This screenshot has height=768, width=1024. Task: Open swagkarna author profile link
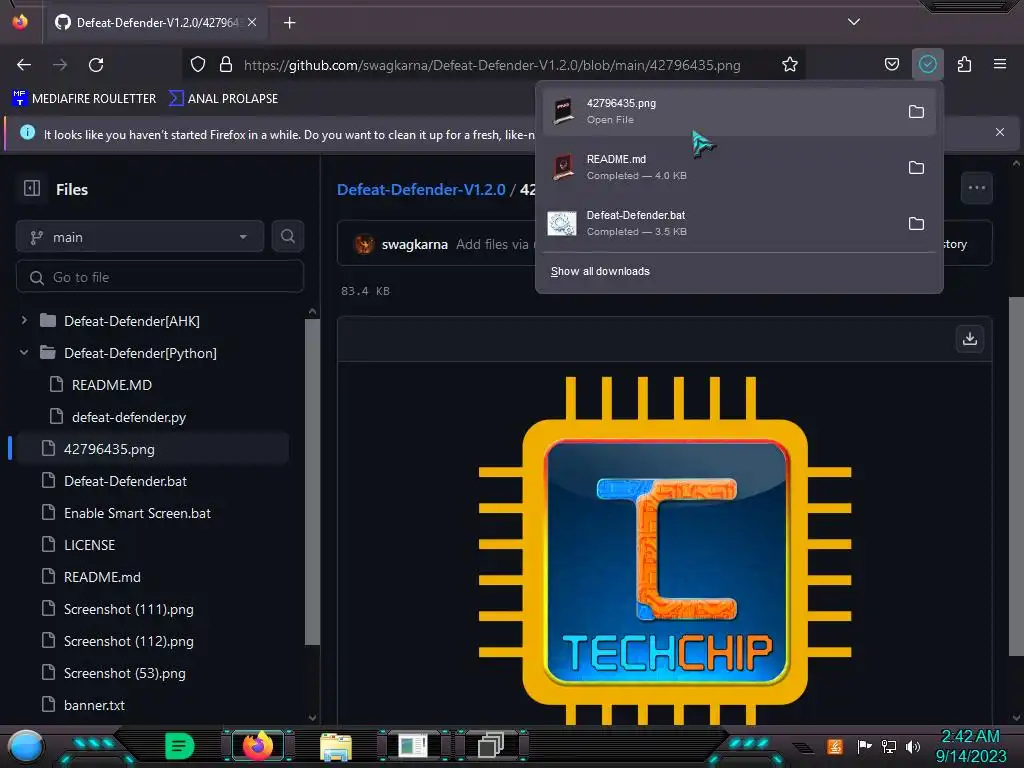[x=415, y=244]
